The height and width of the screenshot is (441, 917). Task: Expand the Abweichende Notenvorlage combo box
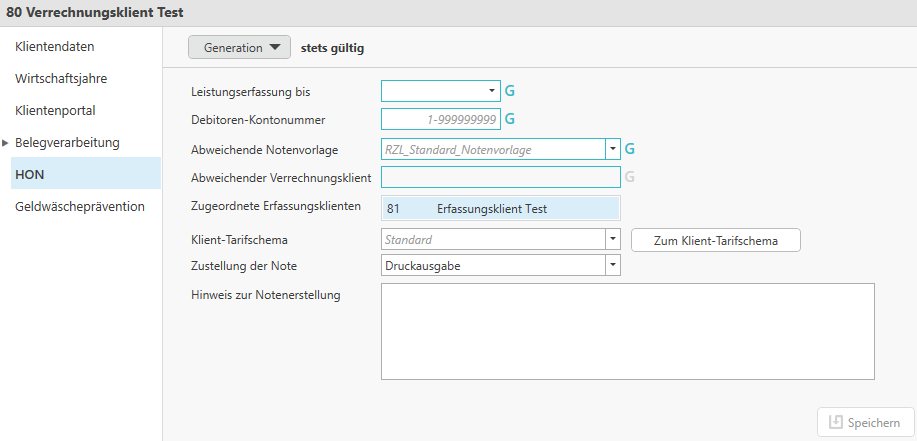pyautogui.click(x=612, y=149)
